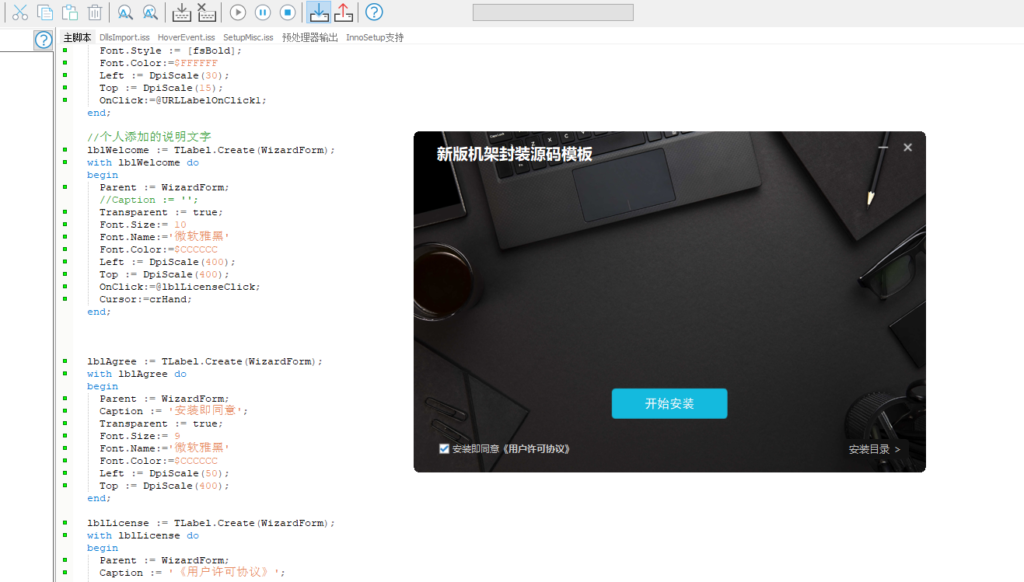Viewport: 1024px width, 582px height.
Task: Click the Paste icon
Action: (x=68, y=12)
